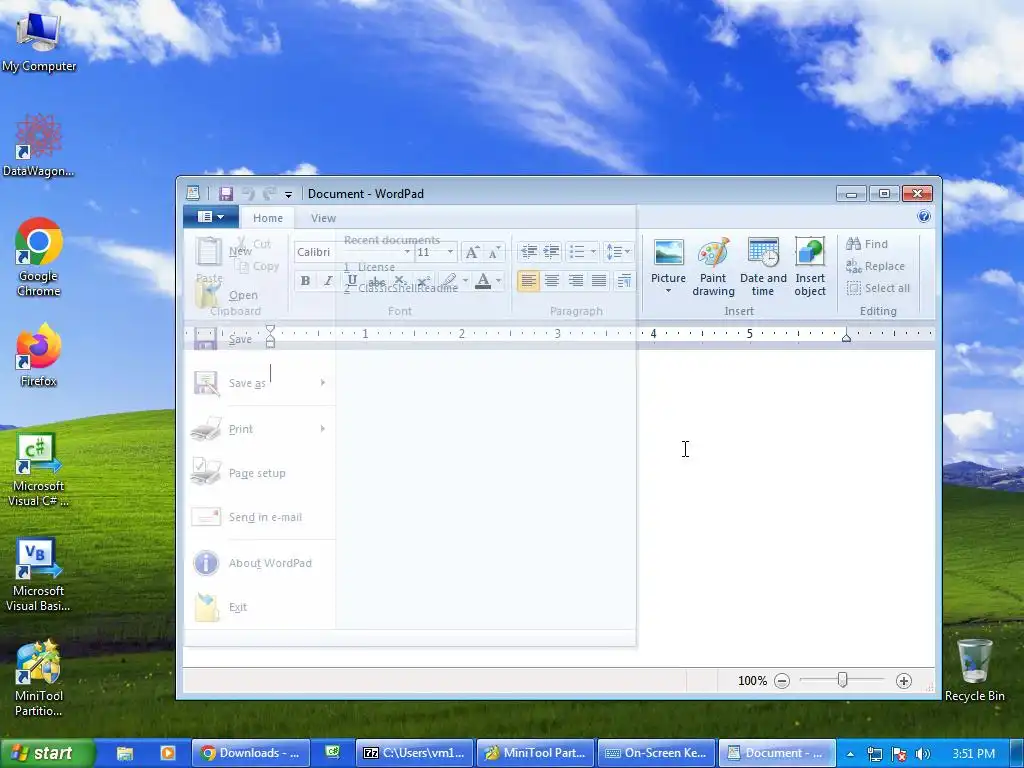Viewport: 1024px width, 768px height.
Task: Switch to On-Screen Keyboard taskbar button
Action: tap(656, 754)
